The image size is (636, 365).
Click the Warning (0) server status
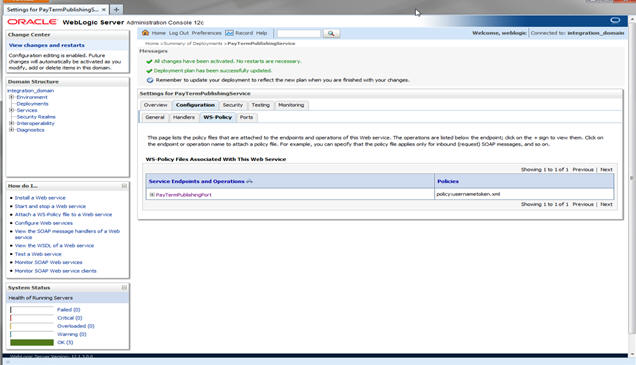click(71, 334)
